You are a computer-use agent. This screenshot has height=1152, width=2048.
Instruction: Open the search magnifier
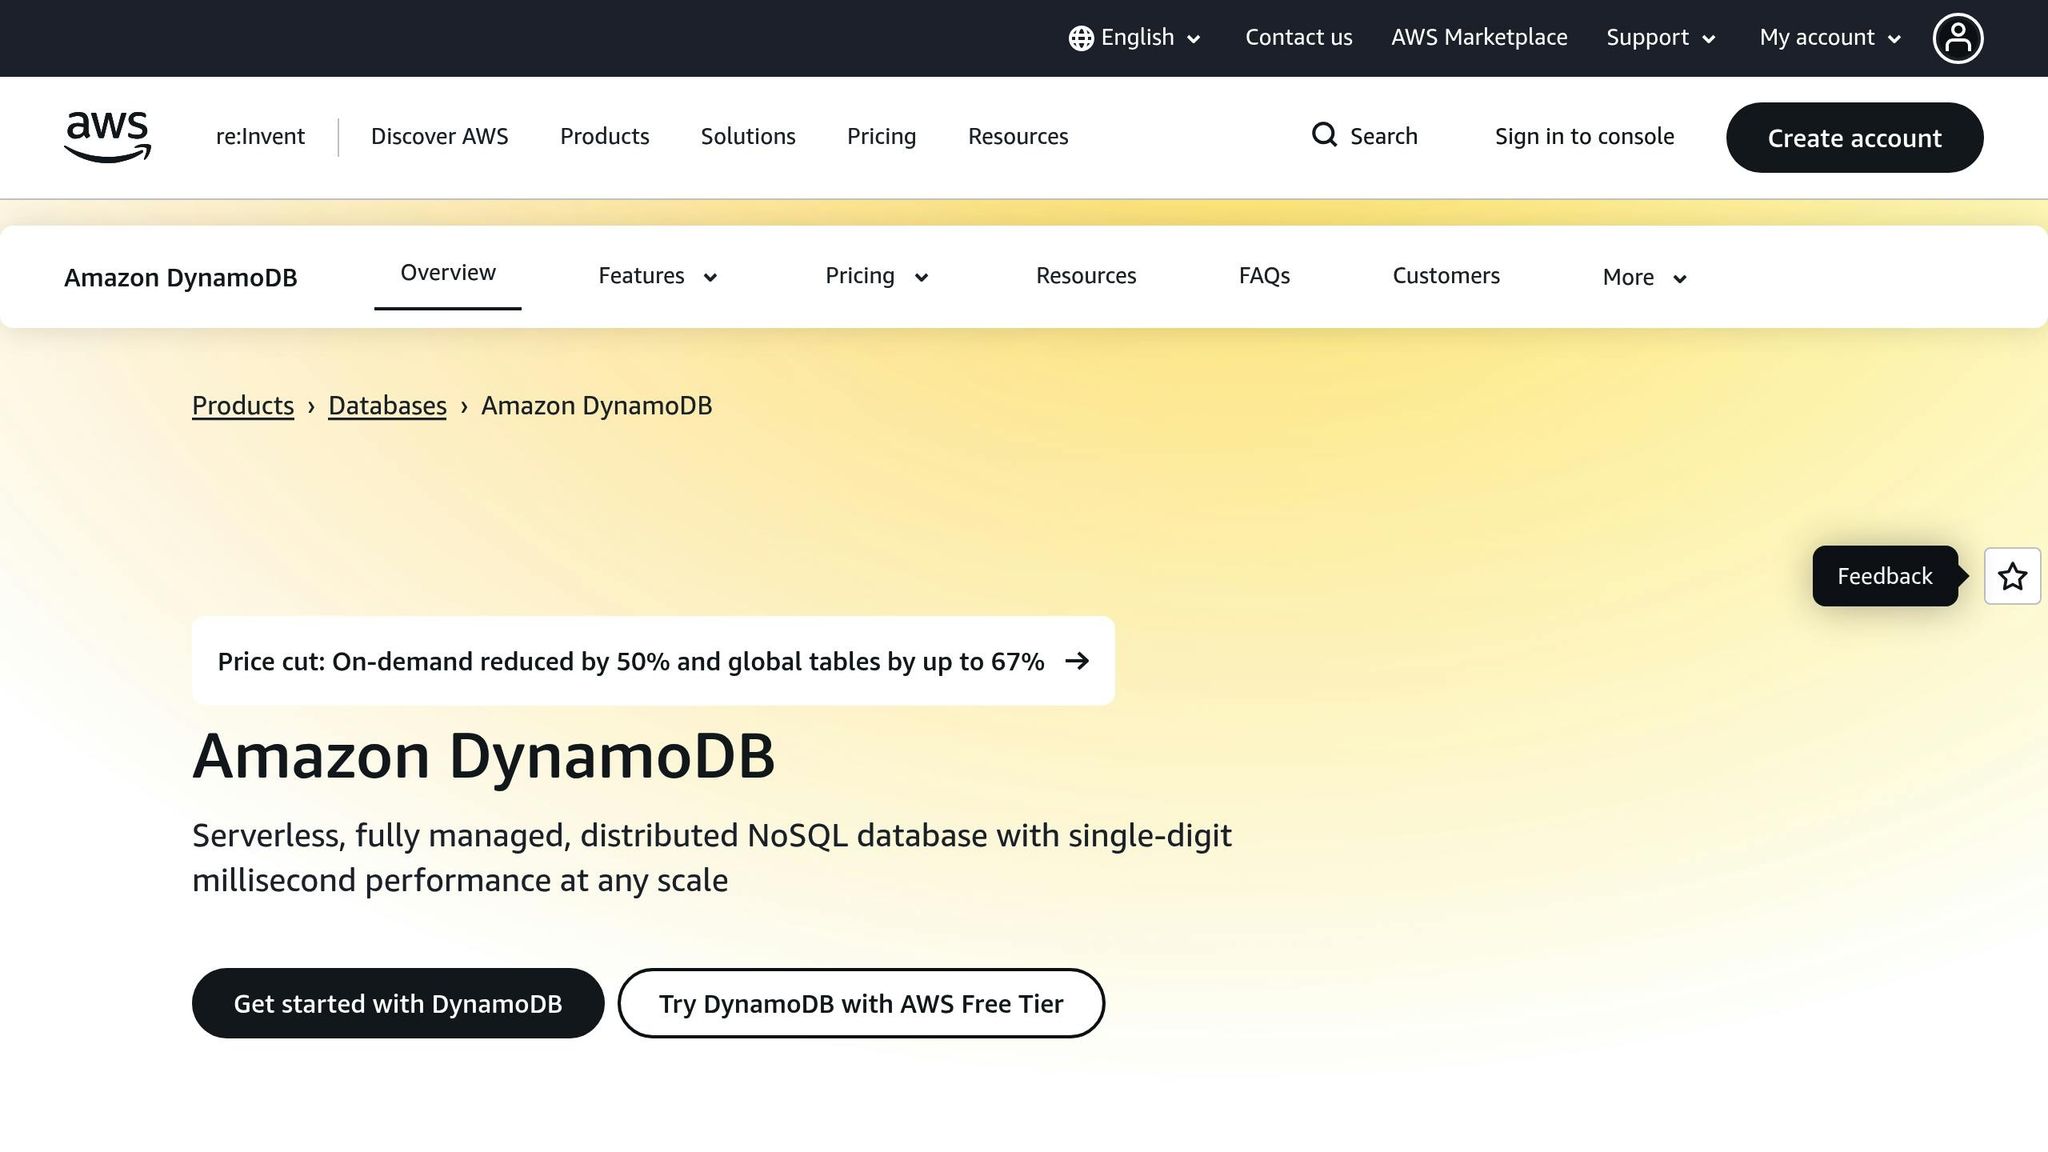pyautogui.click(x=1324, y=135)
